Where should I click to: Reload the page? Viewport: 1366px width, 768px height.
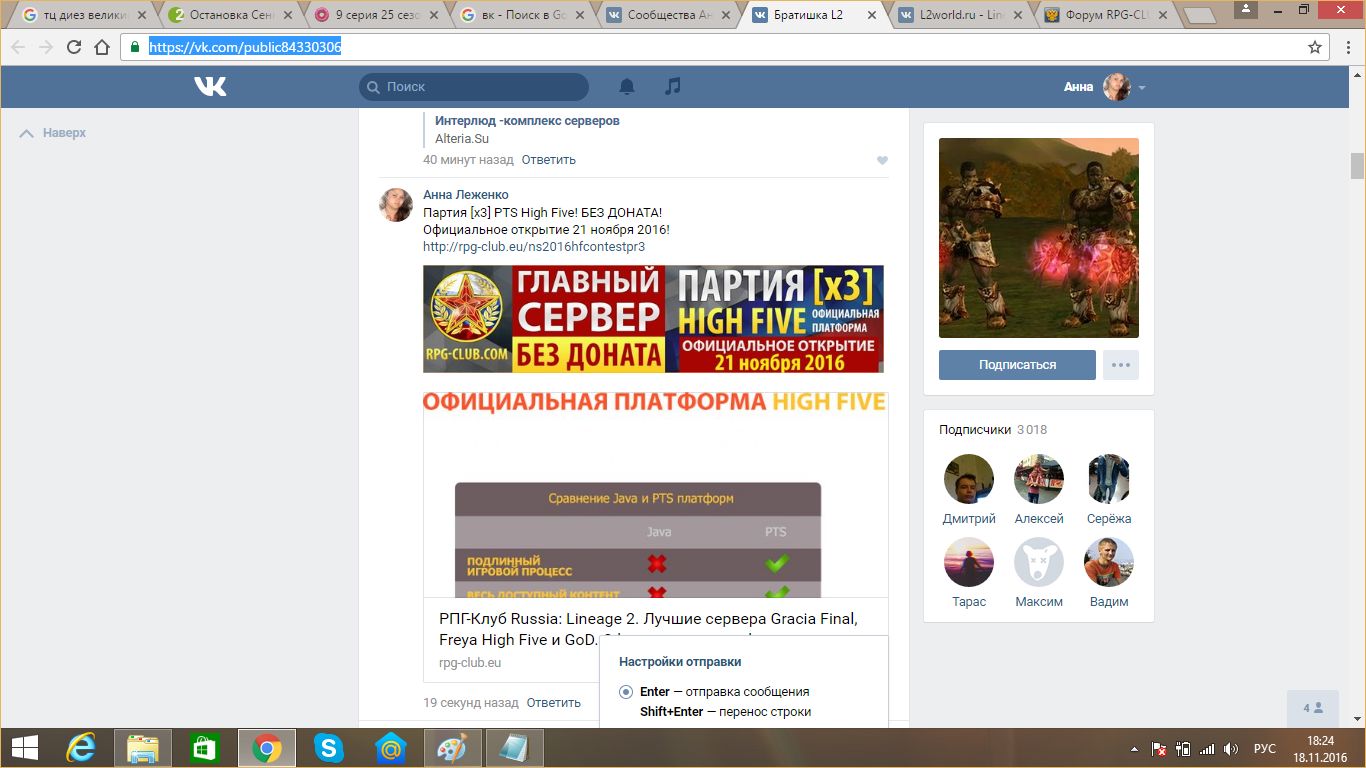click(74, 47)
